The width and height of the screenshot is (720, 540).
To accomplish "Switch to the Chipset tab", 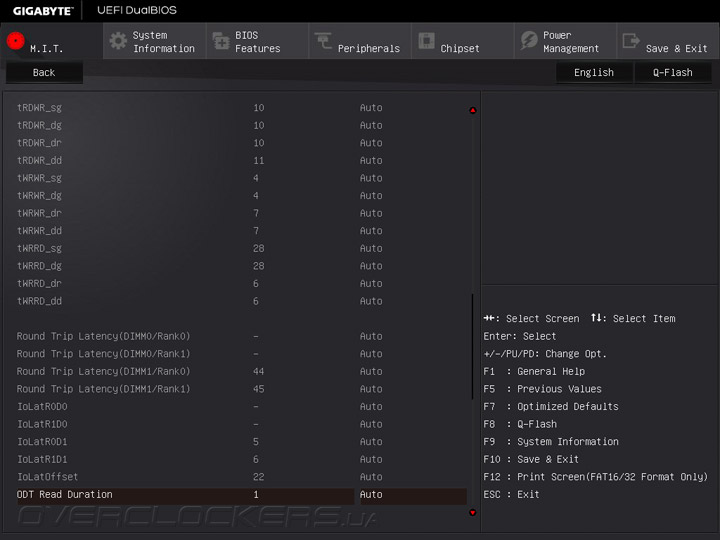I will pos(460,48).
